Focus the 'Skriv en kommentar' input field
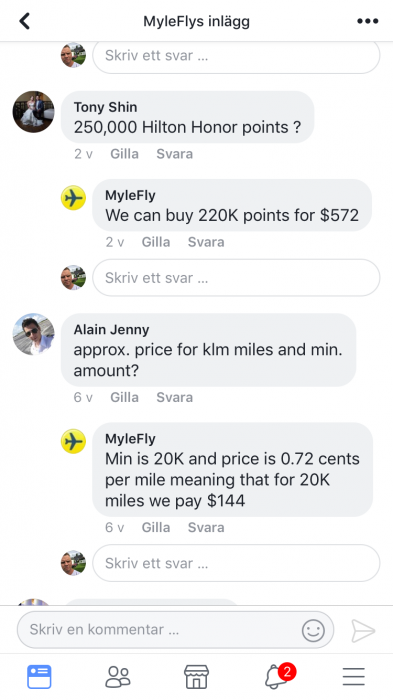The width and height of the screenshot is (393, 700). click(x=175, y=629)
